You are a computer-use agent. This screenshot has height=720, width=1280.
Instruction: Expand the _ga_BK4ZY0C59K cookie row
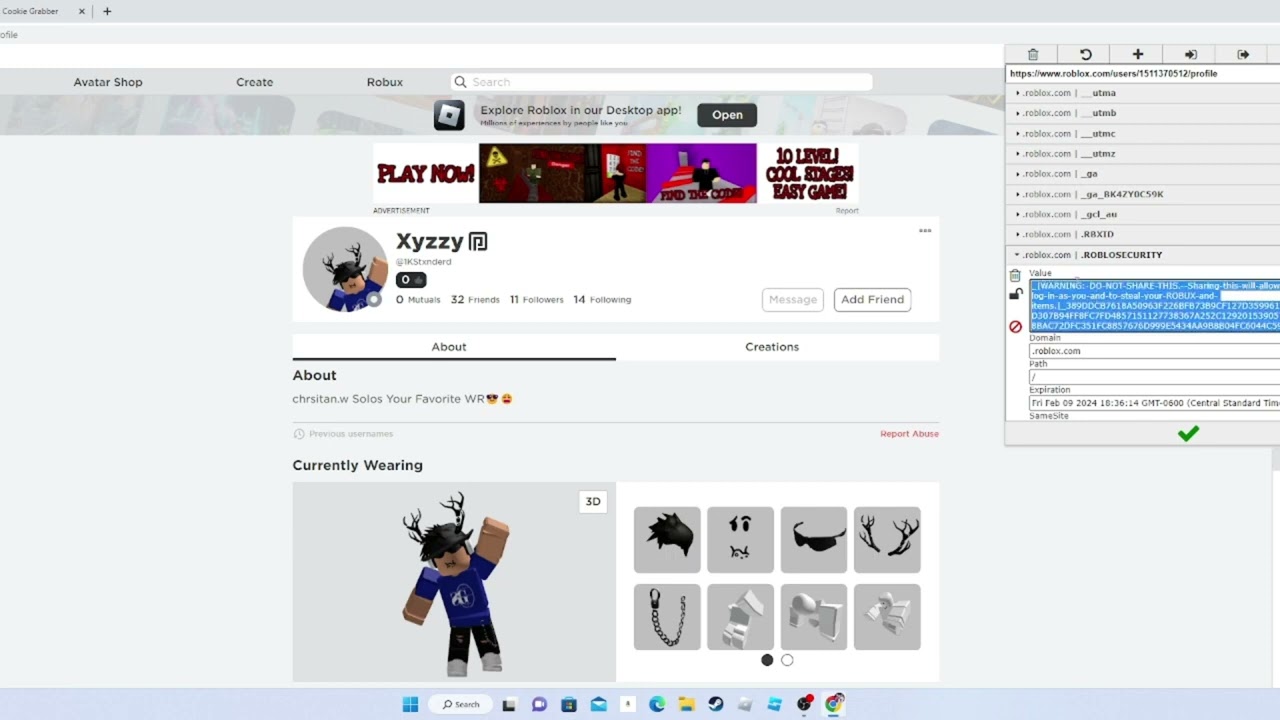[x=1142, y=194]
